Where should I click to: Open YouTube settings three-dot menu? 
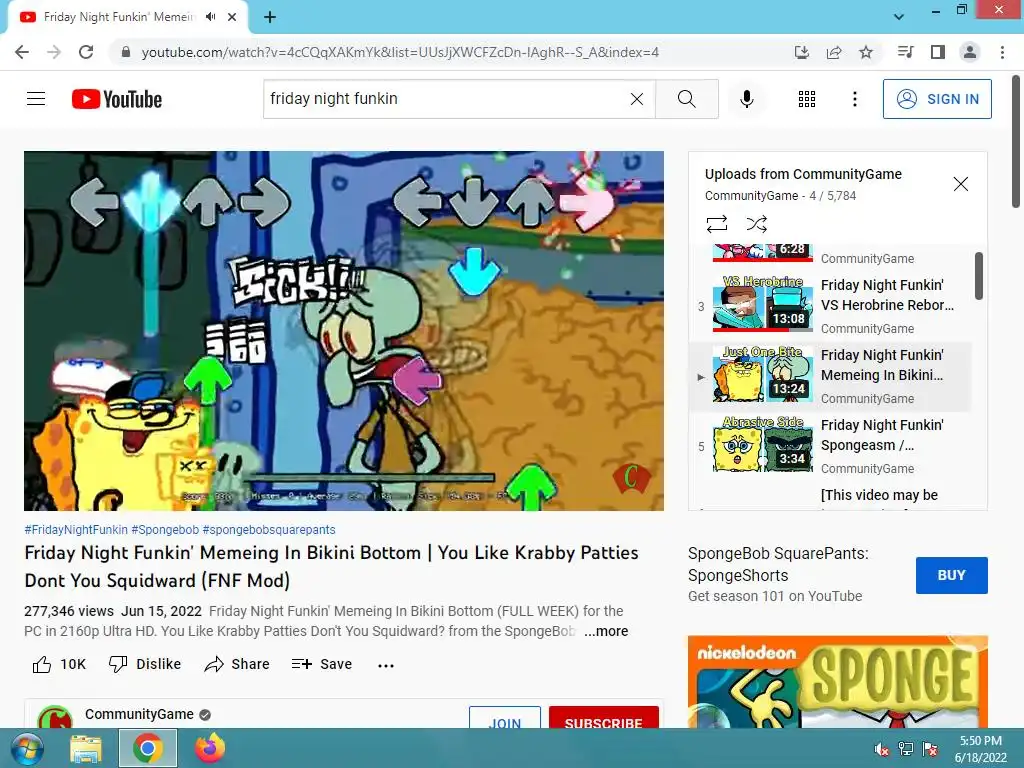854,99
